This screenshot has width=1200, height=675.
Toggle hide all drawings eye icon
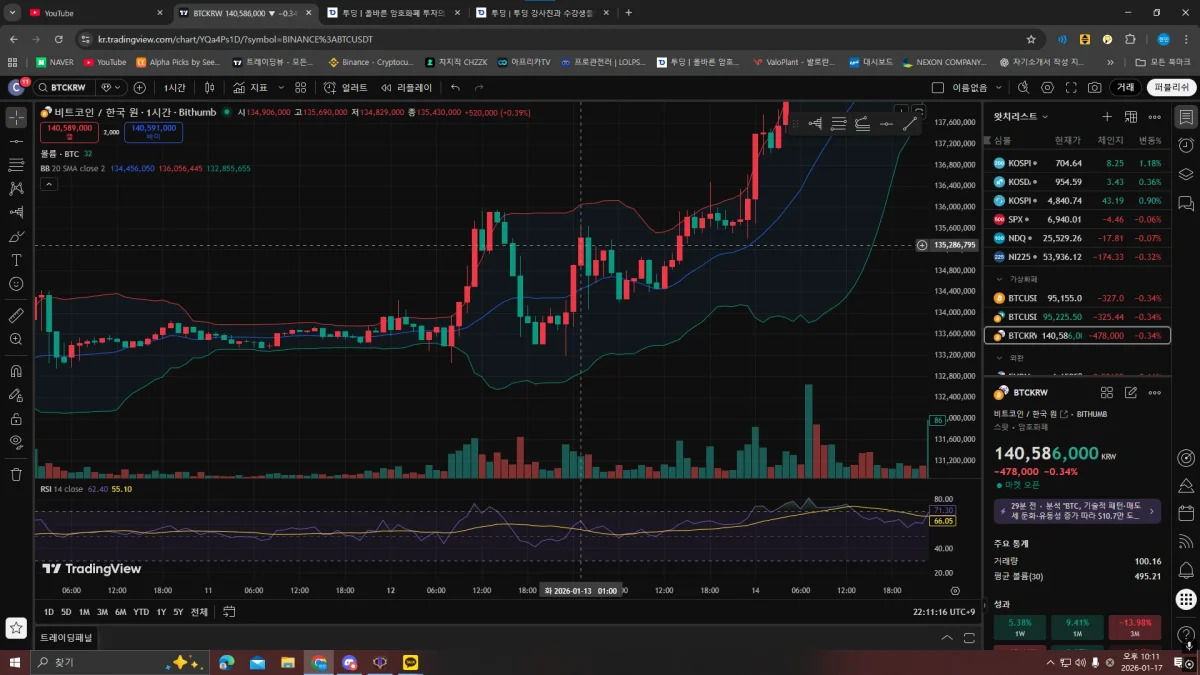click(x=16, y=442)
